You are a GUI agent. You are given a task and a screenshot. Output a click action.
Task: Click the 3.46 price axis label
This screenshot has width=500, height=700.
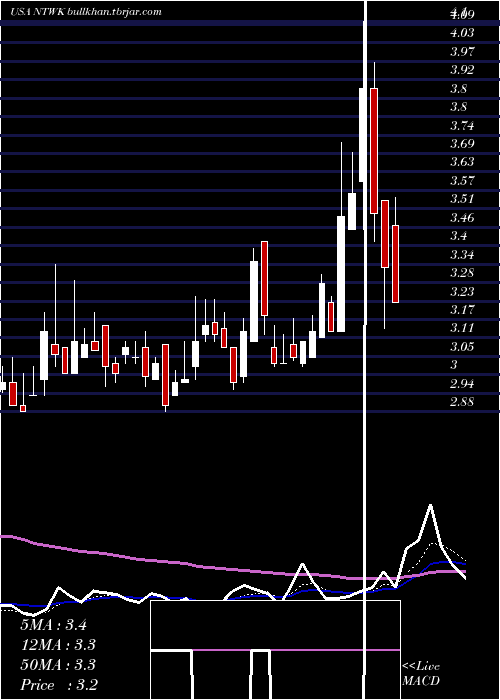tap(462, 218)
